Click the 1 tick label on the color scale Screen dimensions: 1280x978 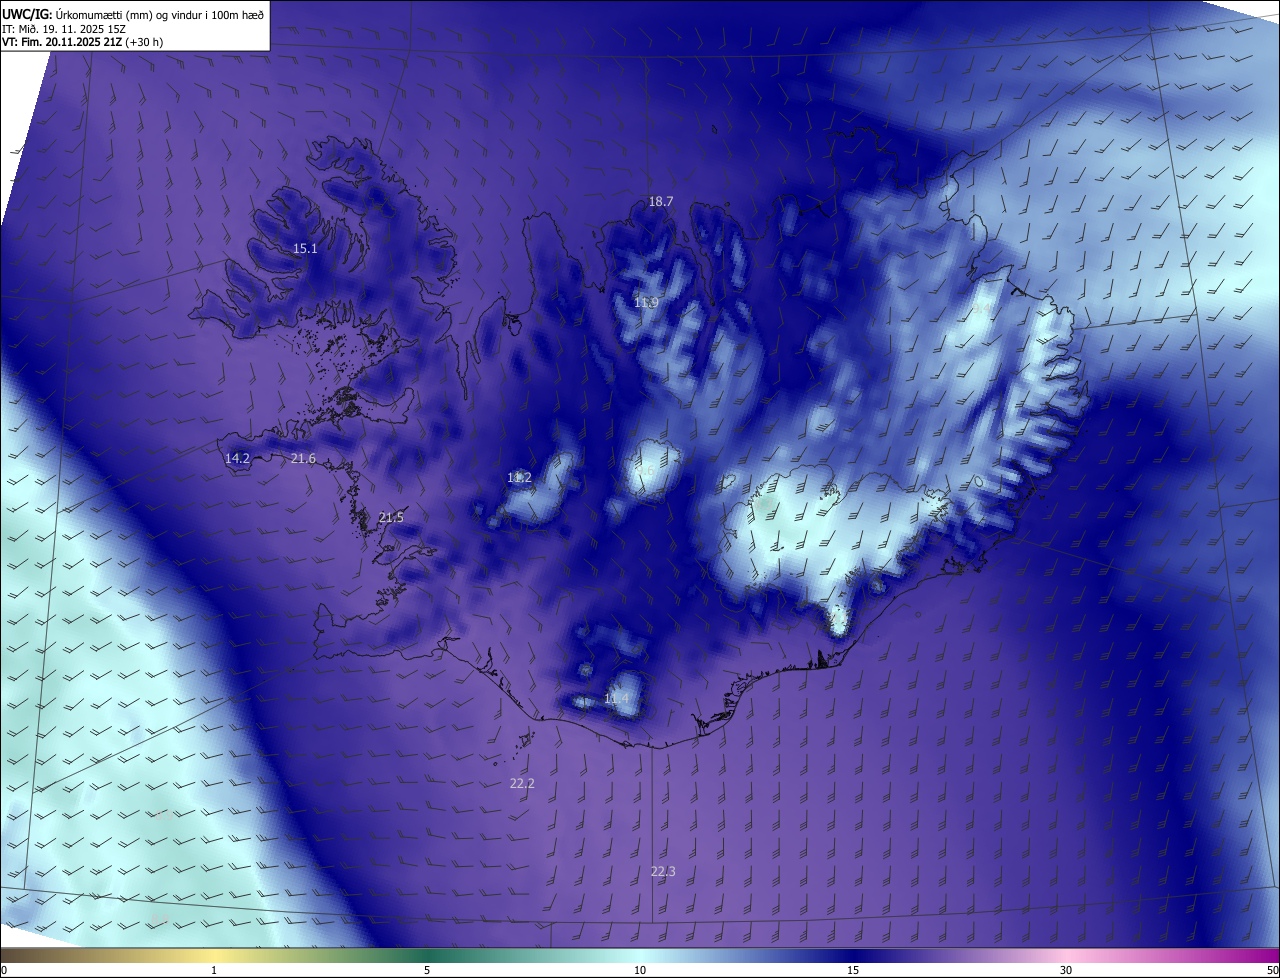pos(214,971)
